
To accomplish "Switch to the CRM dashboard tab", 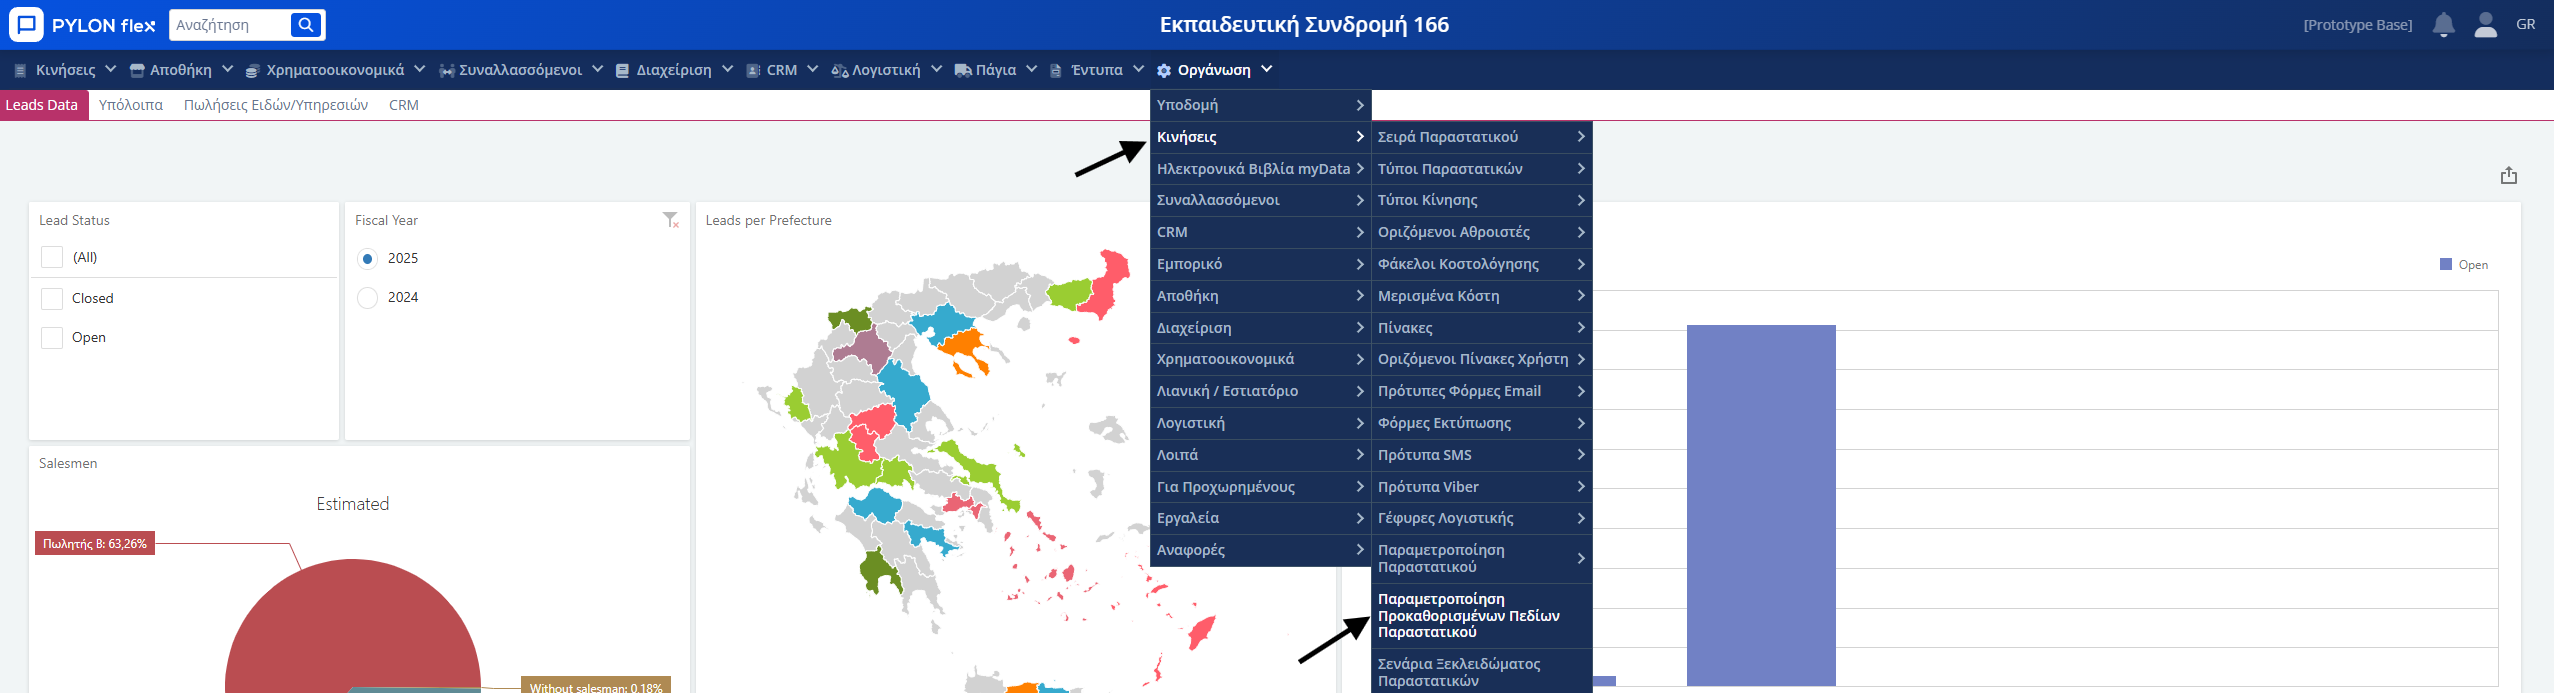I will point(404,105).
